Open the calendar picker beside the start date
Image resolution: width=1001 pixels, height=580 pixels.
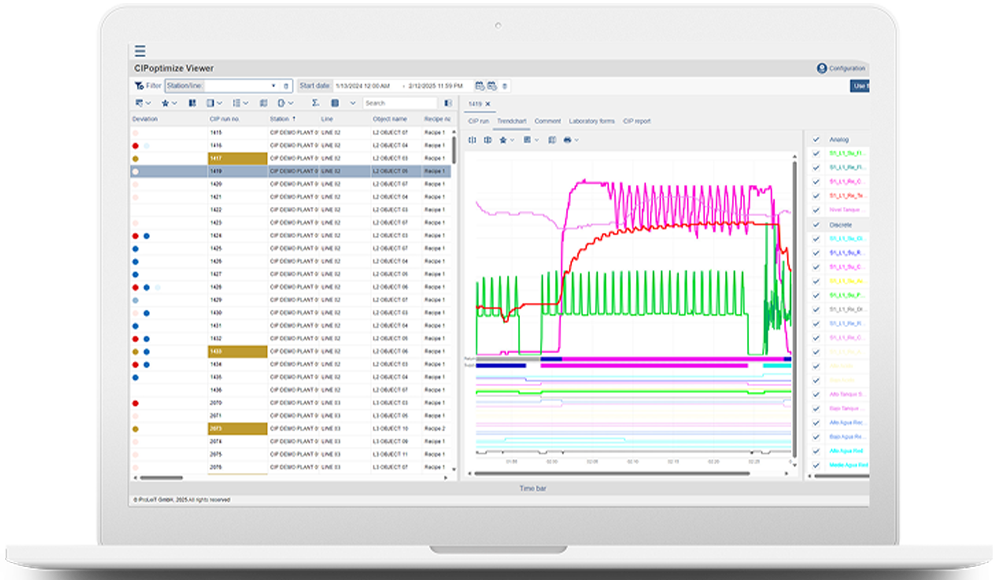[x=479, y=86]
